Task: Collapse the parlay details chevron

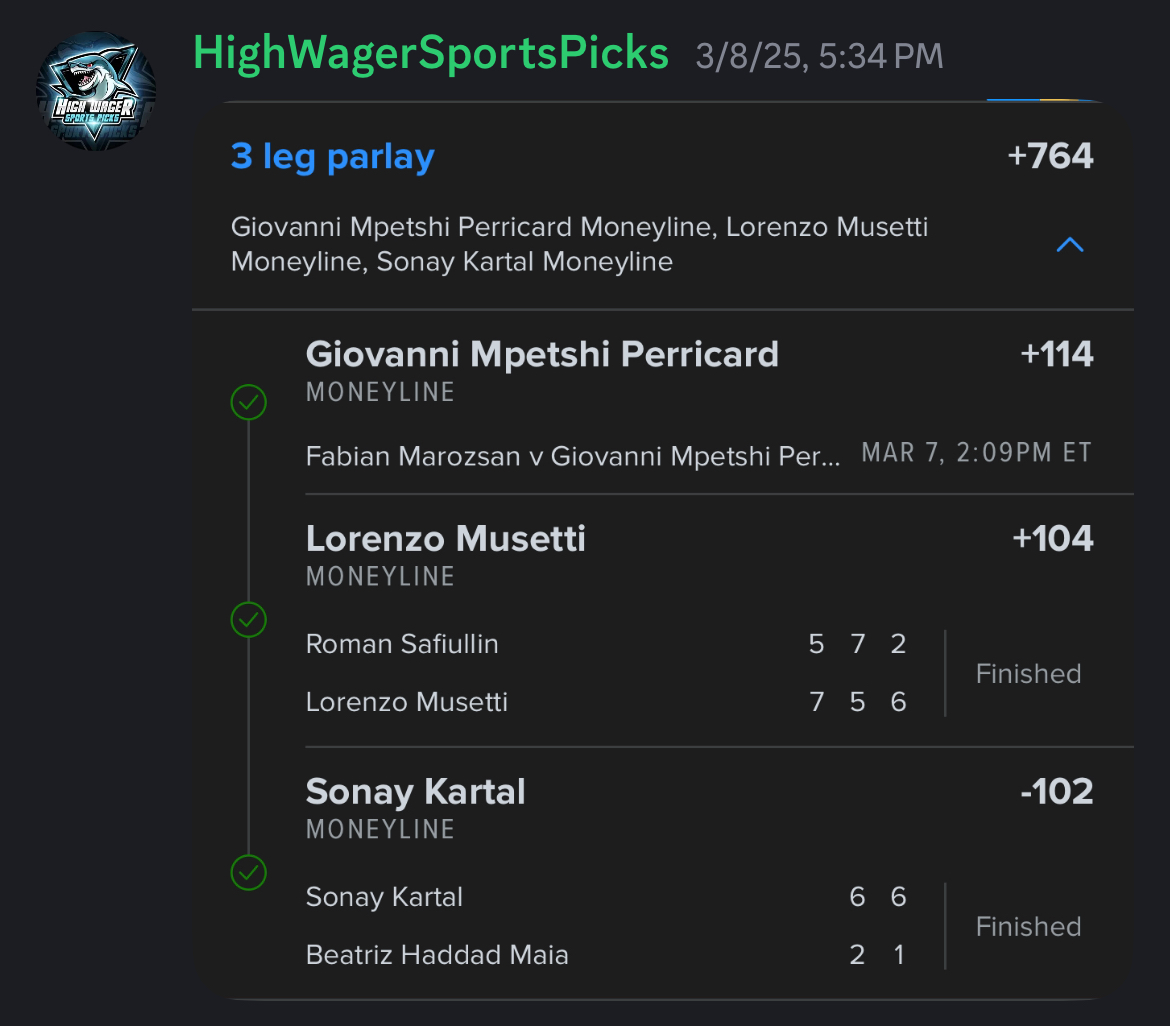Action: pos(1069,245)
